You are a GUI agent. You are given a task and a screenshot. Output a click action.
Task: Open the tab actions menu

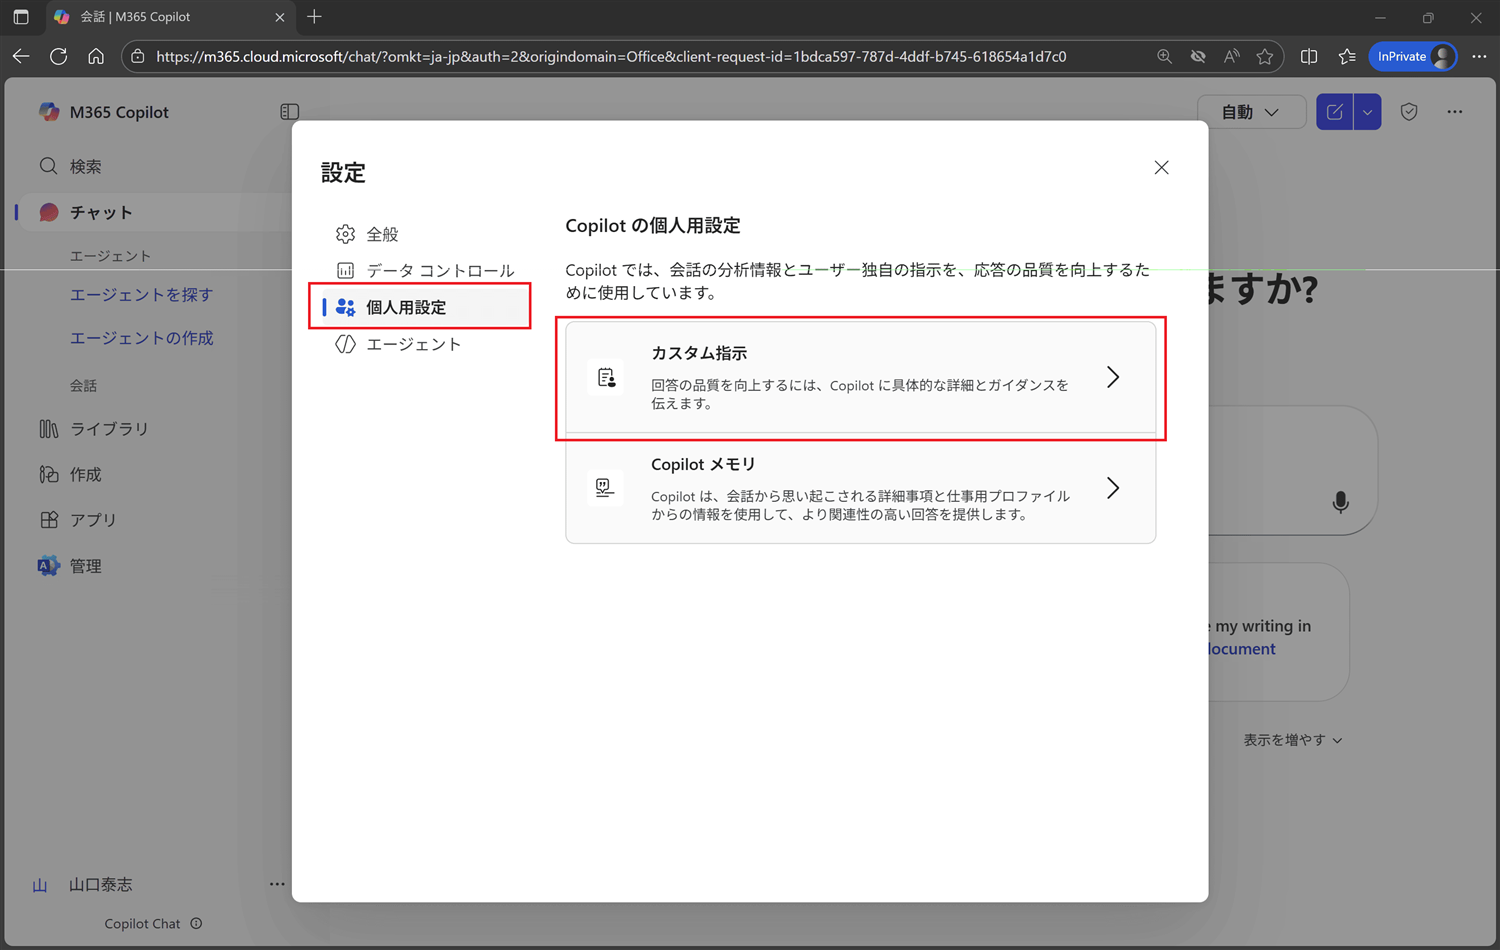(21, 17)
